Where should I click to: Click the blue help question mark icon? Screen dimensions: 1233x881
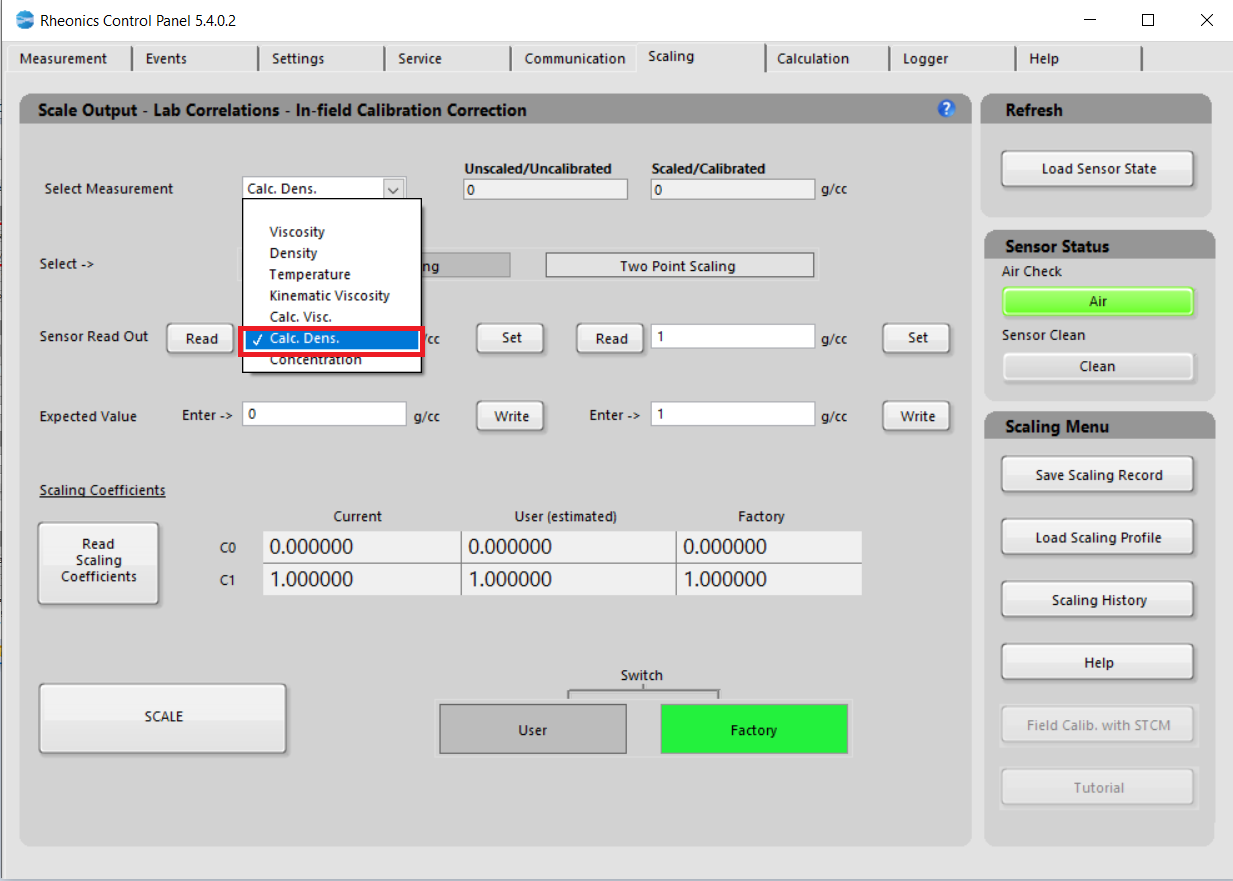point(946,109)
